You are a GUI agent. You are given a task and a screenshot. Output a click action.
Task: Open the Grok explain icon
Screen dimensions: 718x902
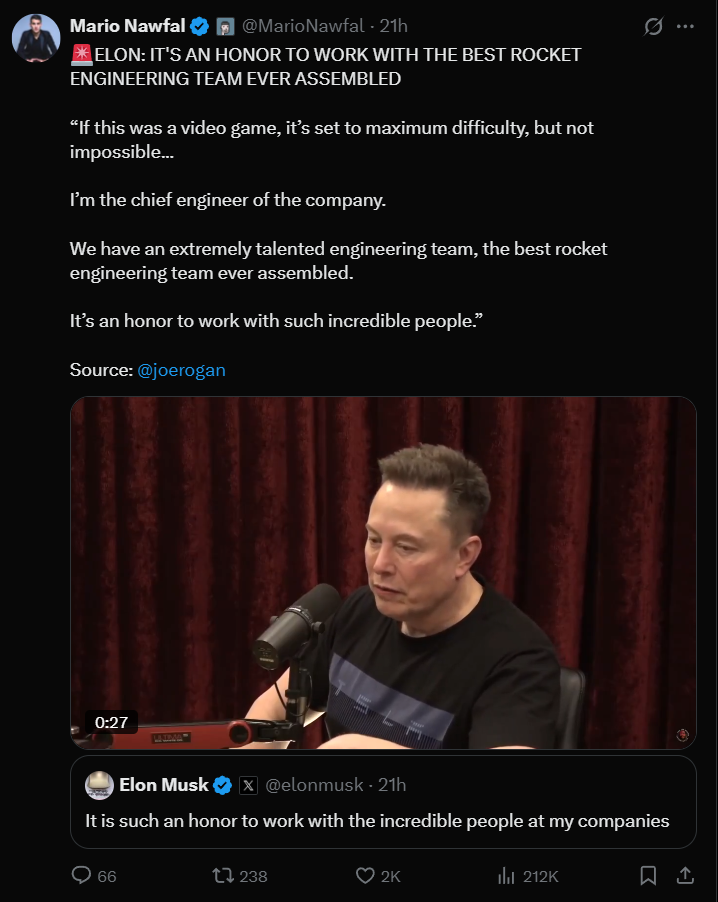tap(653, 27)
